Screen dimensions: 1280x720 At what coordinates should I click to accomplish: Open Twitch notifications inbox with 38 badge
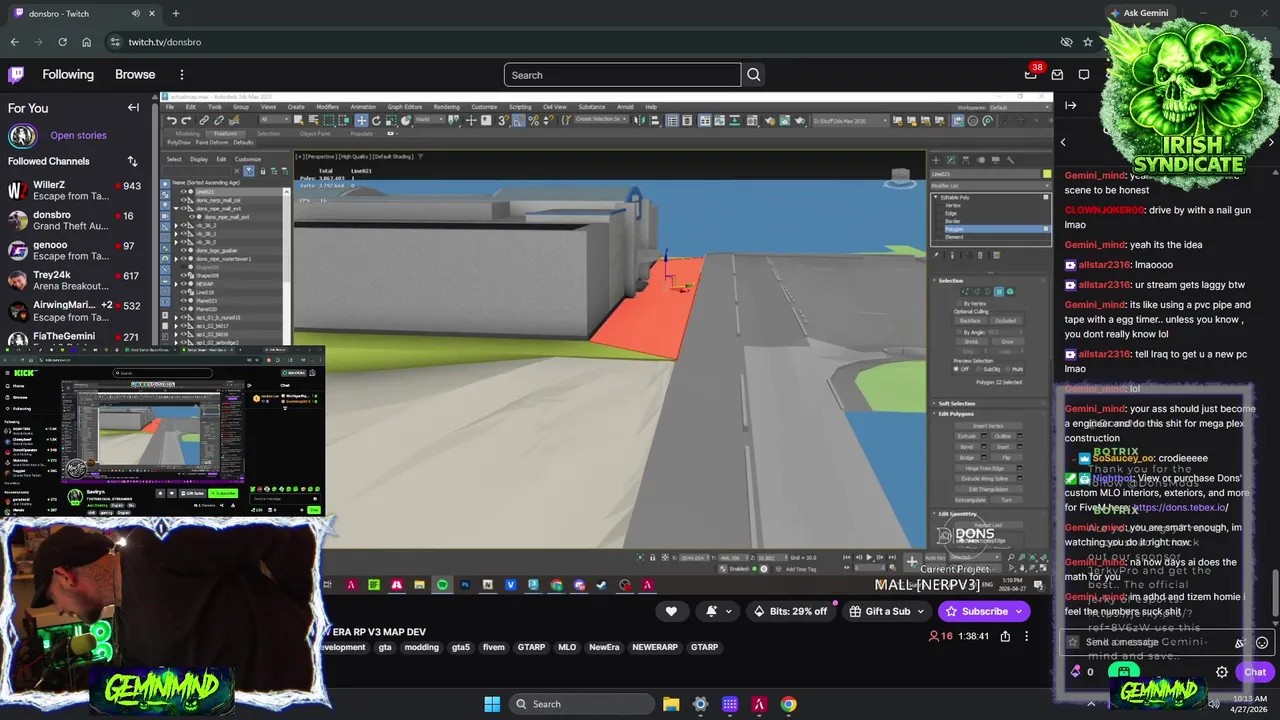point(1031,75)
